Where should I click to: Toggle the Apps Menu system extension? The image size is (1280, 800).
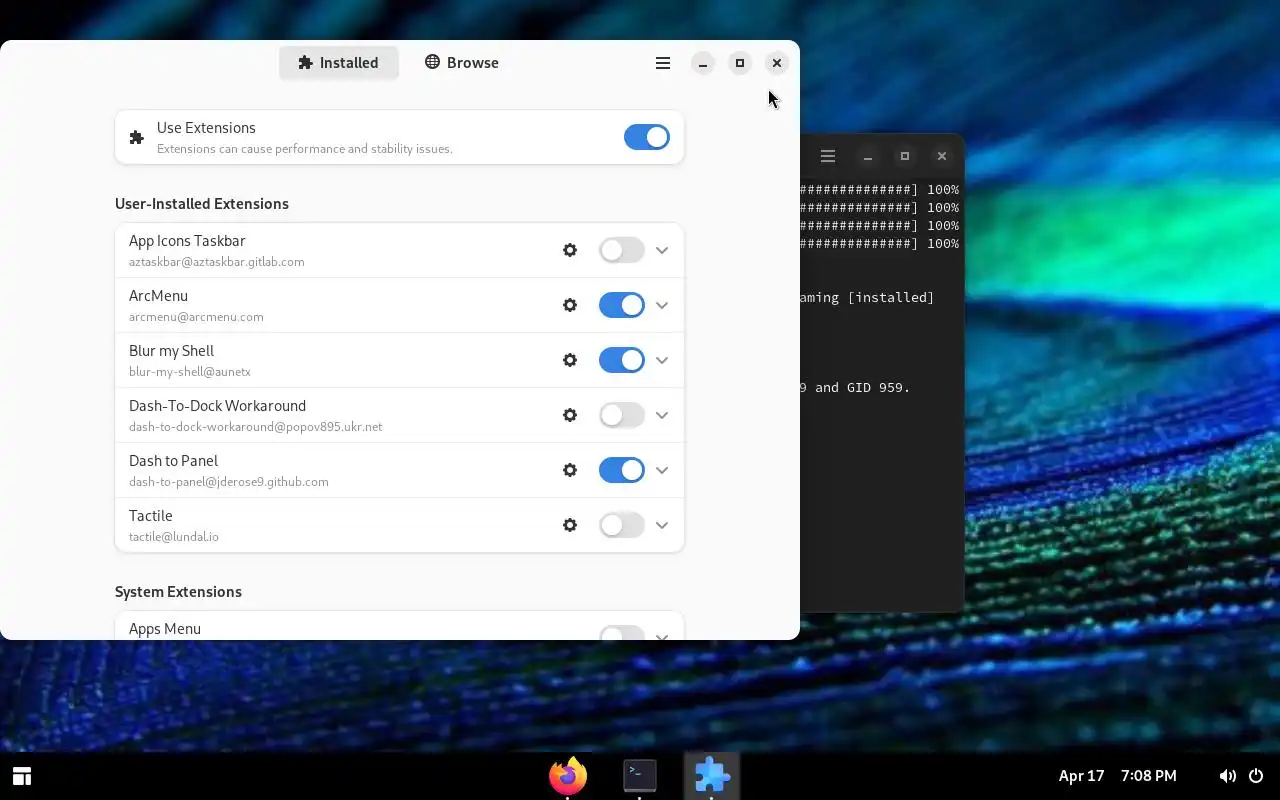click(622, 633)
